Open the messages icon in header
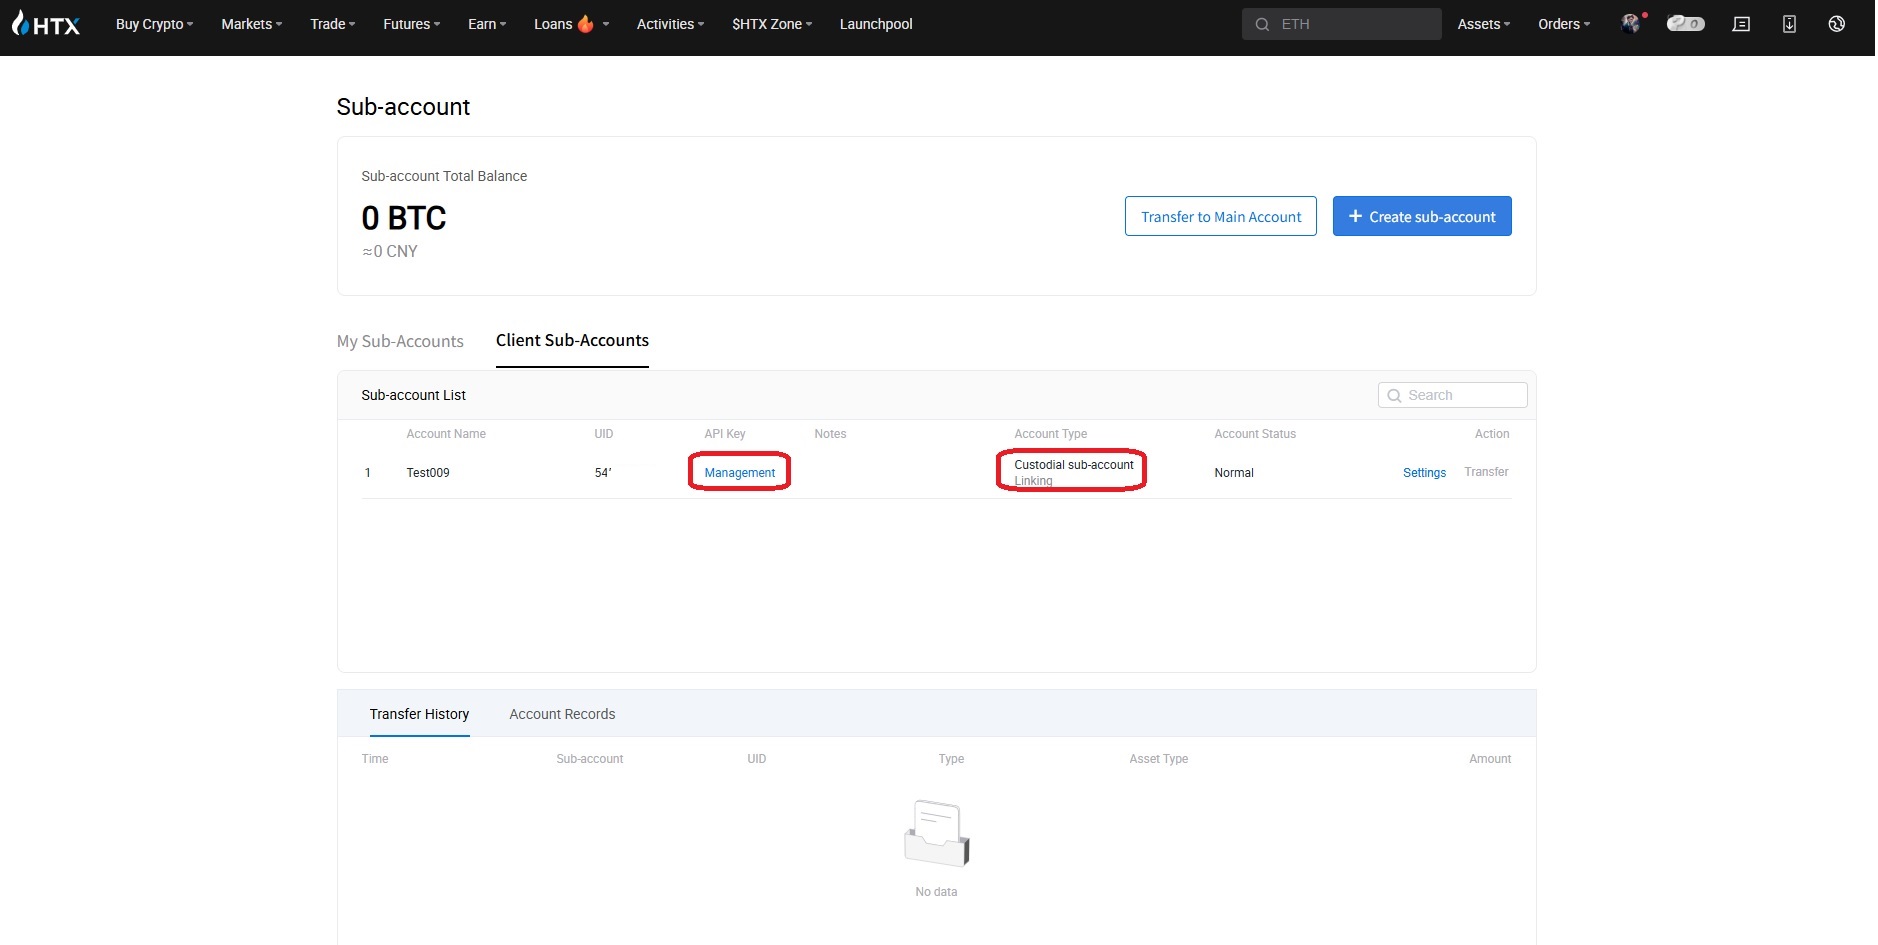1878x945 pixels. coord(1741,24)
